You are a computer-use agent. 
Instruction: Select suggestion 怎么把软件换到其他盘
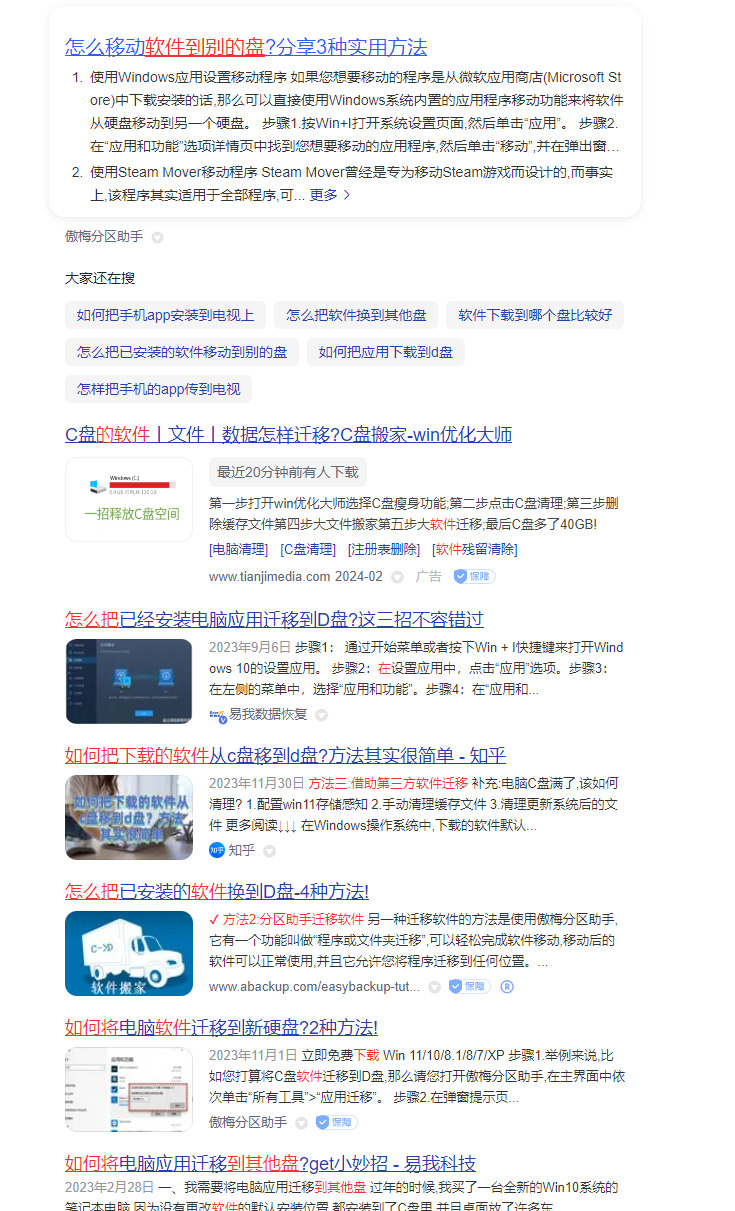click(356, 316)
